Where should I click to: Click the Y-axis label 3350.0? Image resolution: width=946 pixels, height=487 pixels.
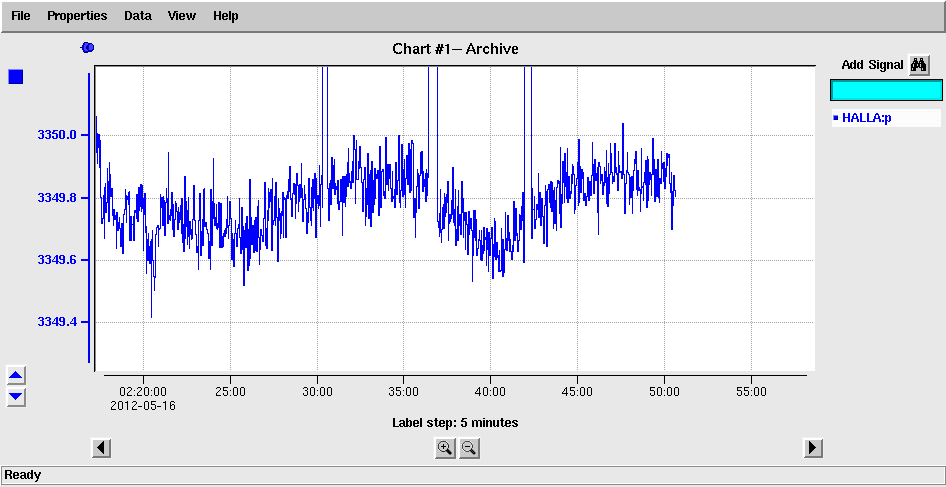[57, 135]
